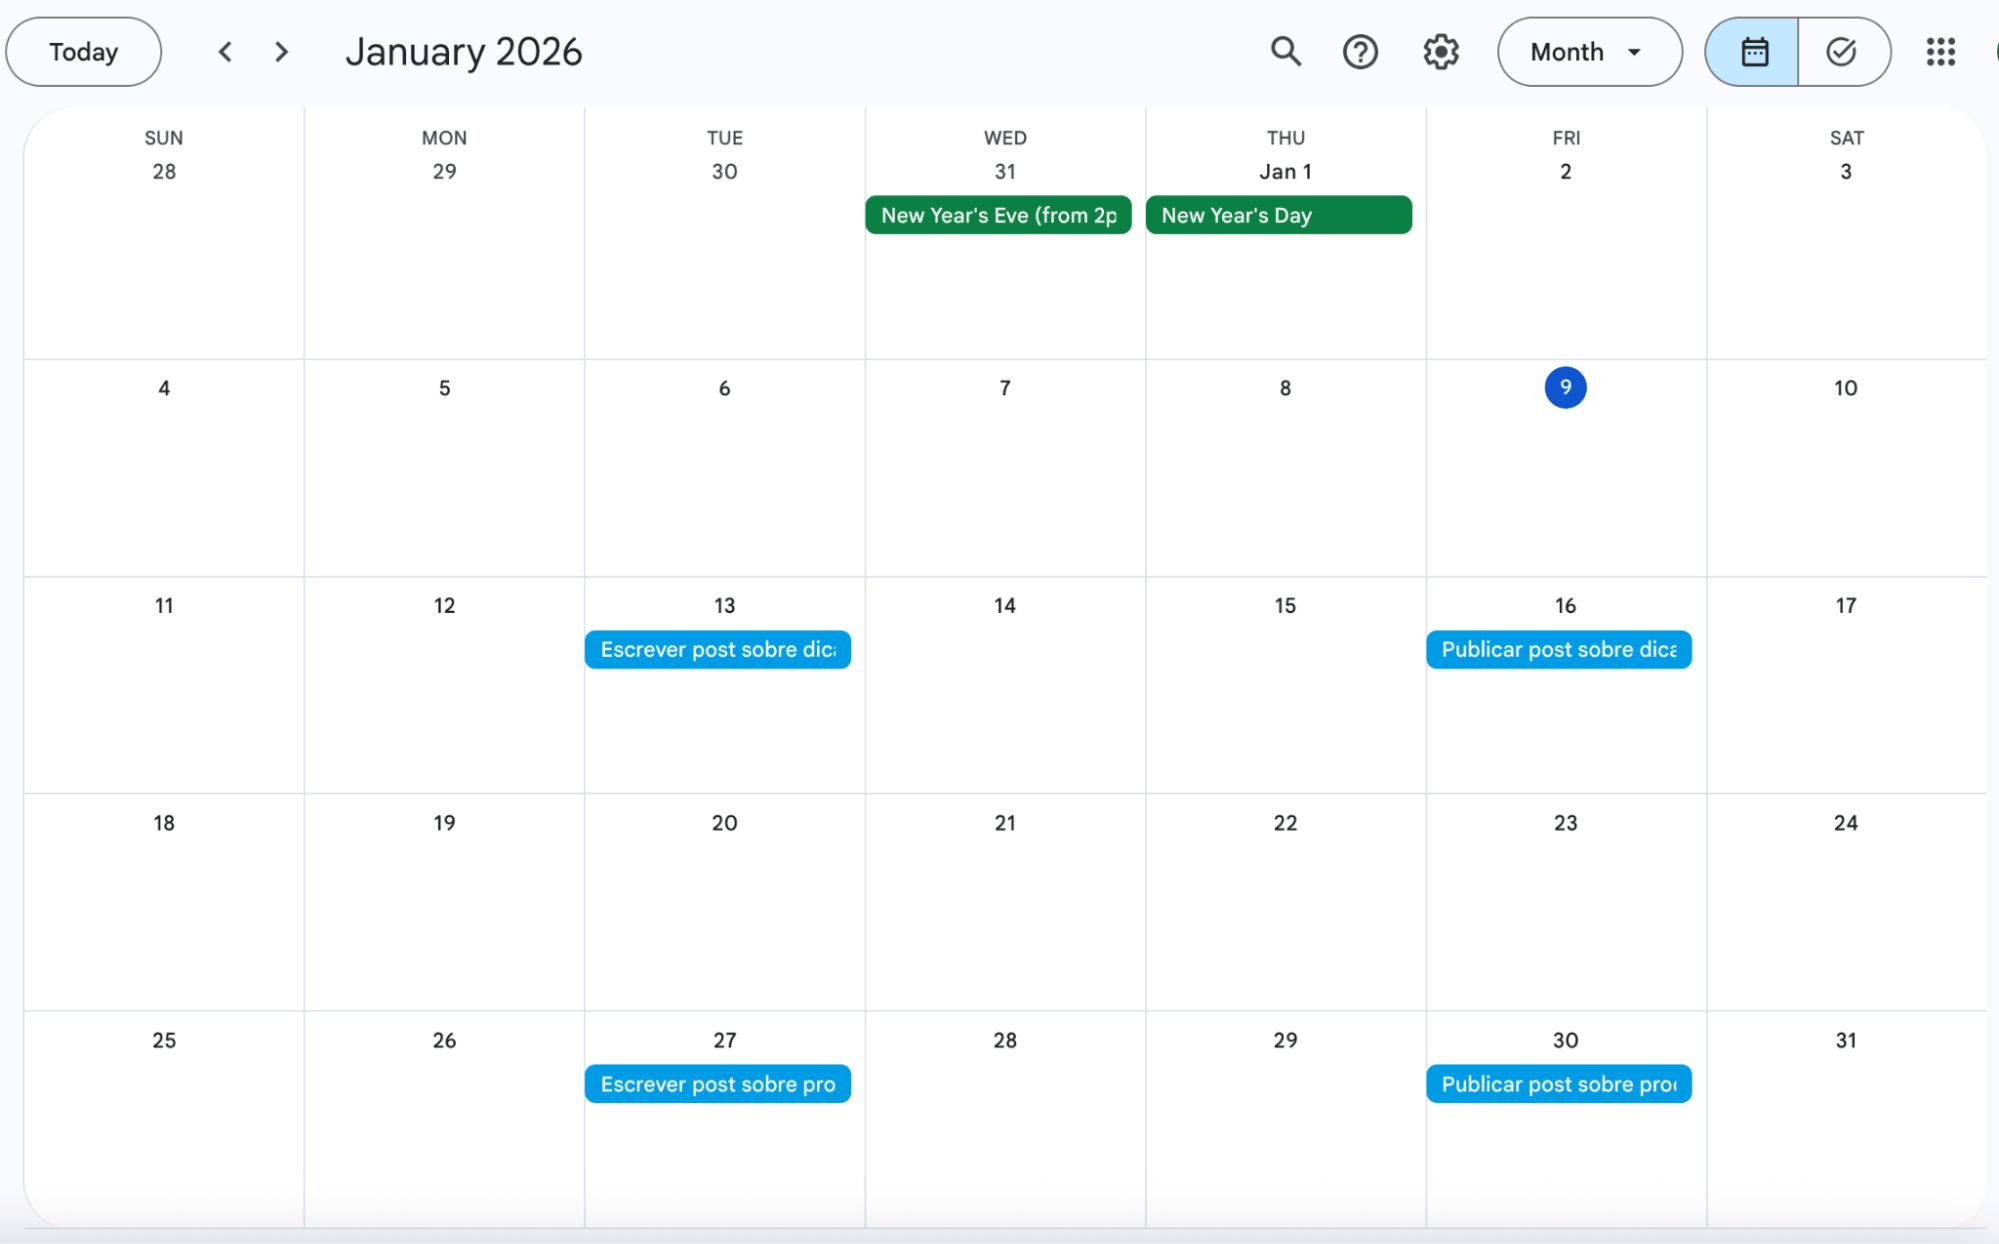This screenshot has height=1244, width=1999.
Task: Click the previous month chevron
Action: 225,52
